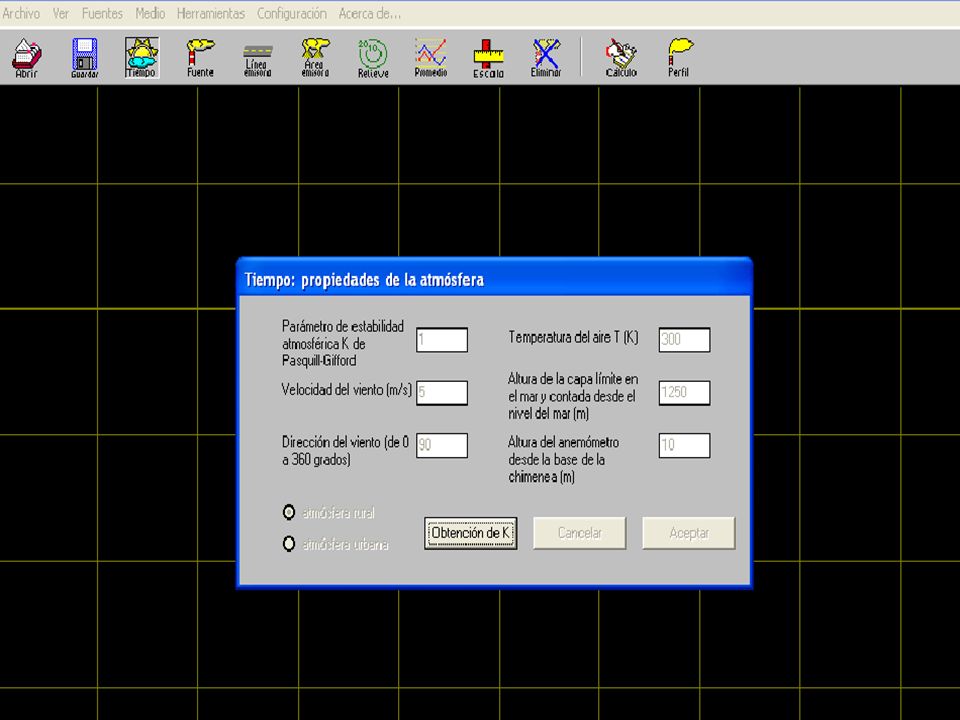Open the Fuentes menu

pos(102,13)
